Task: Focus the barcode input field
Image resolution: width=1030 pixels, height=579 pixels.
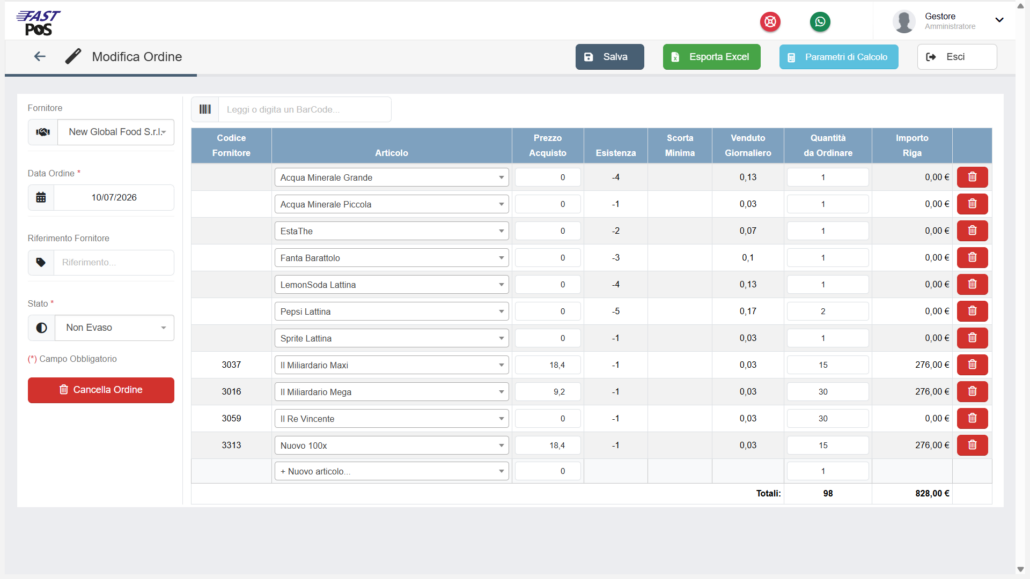Action: [305, 109]
